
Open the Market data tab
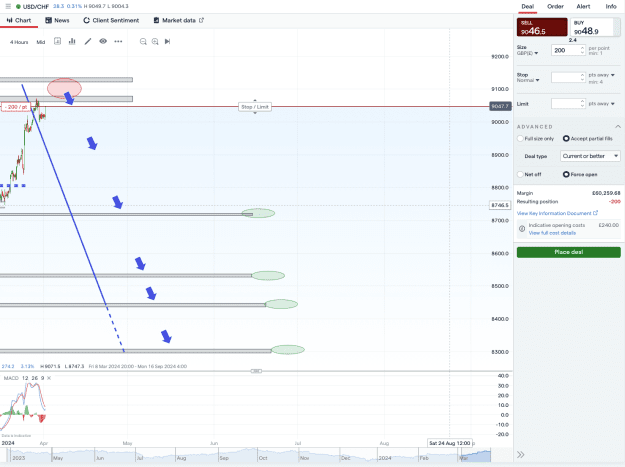point(179,20)
